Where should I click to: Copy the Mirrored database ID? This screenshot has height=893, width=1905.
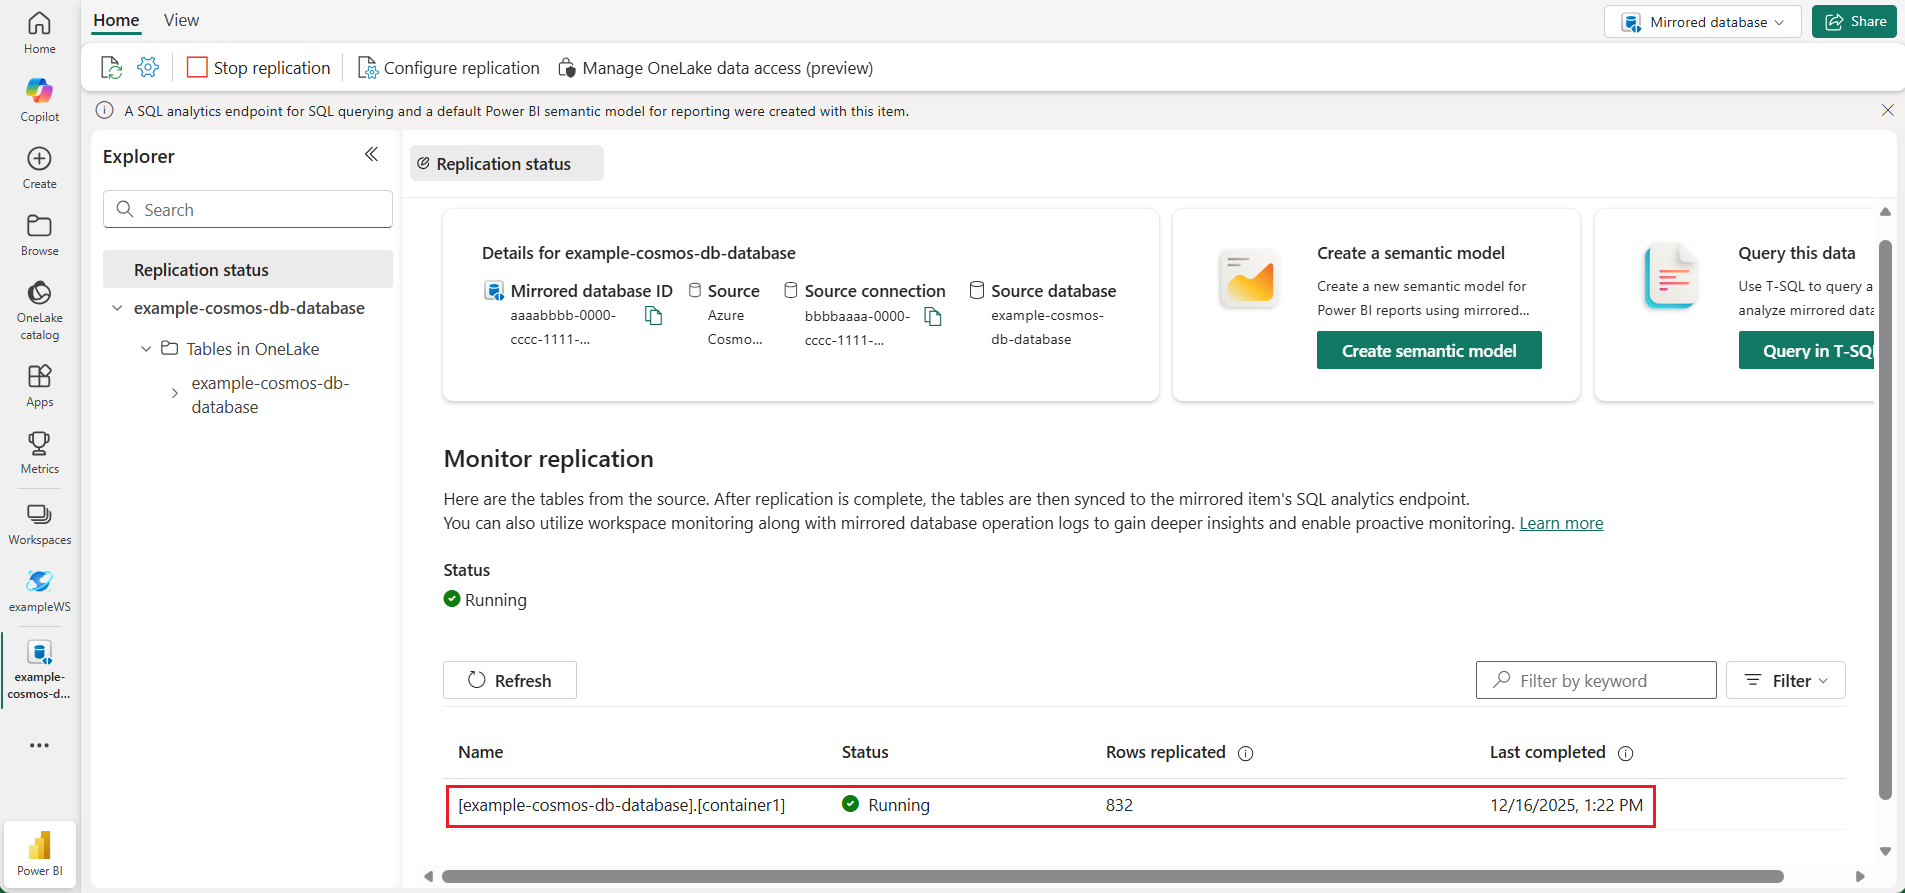[x=653, y=316]
